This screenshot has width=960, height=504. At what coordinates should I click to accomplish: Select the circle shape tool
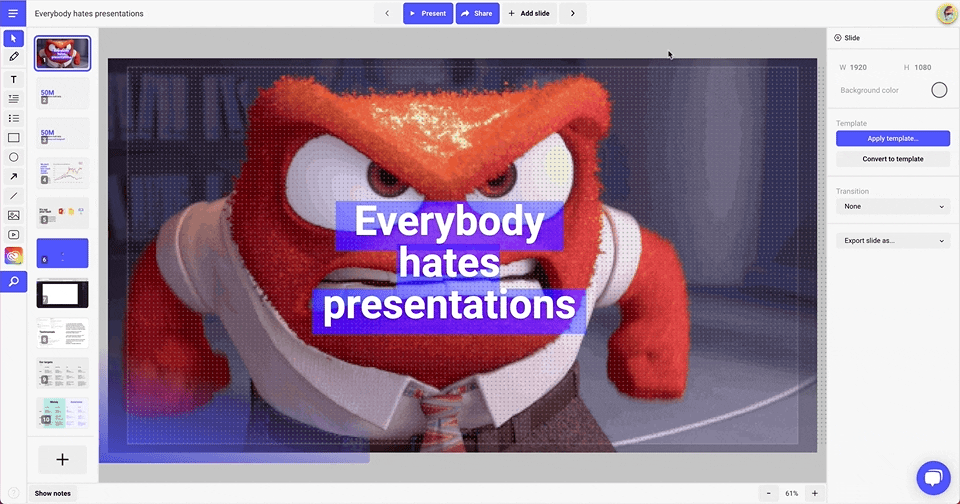[13, 157]
